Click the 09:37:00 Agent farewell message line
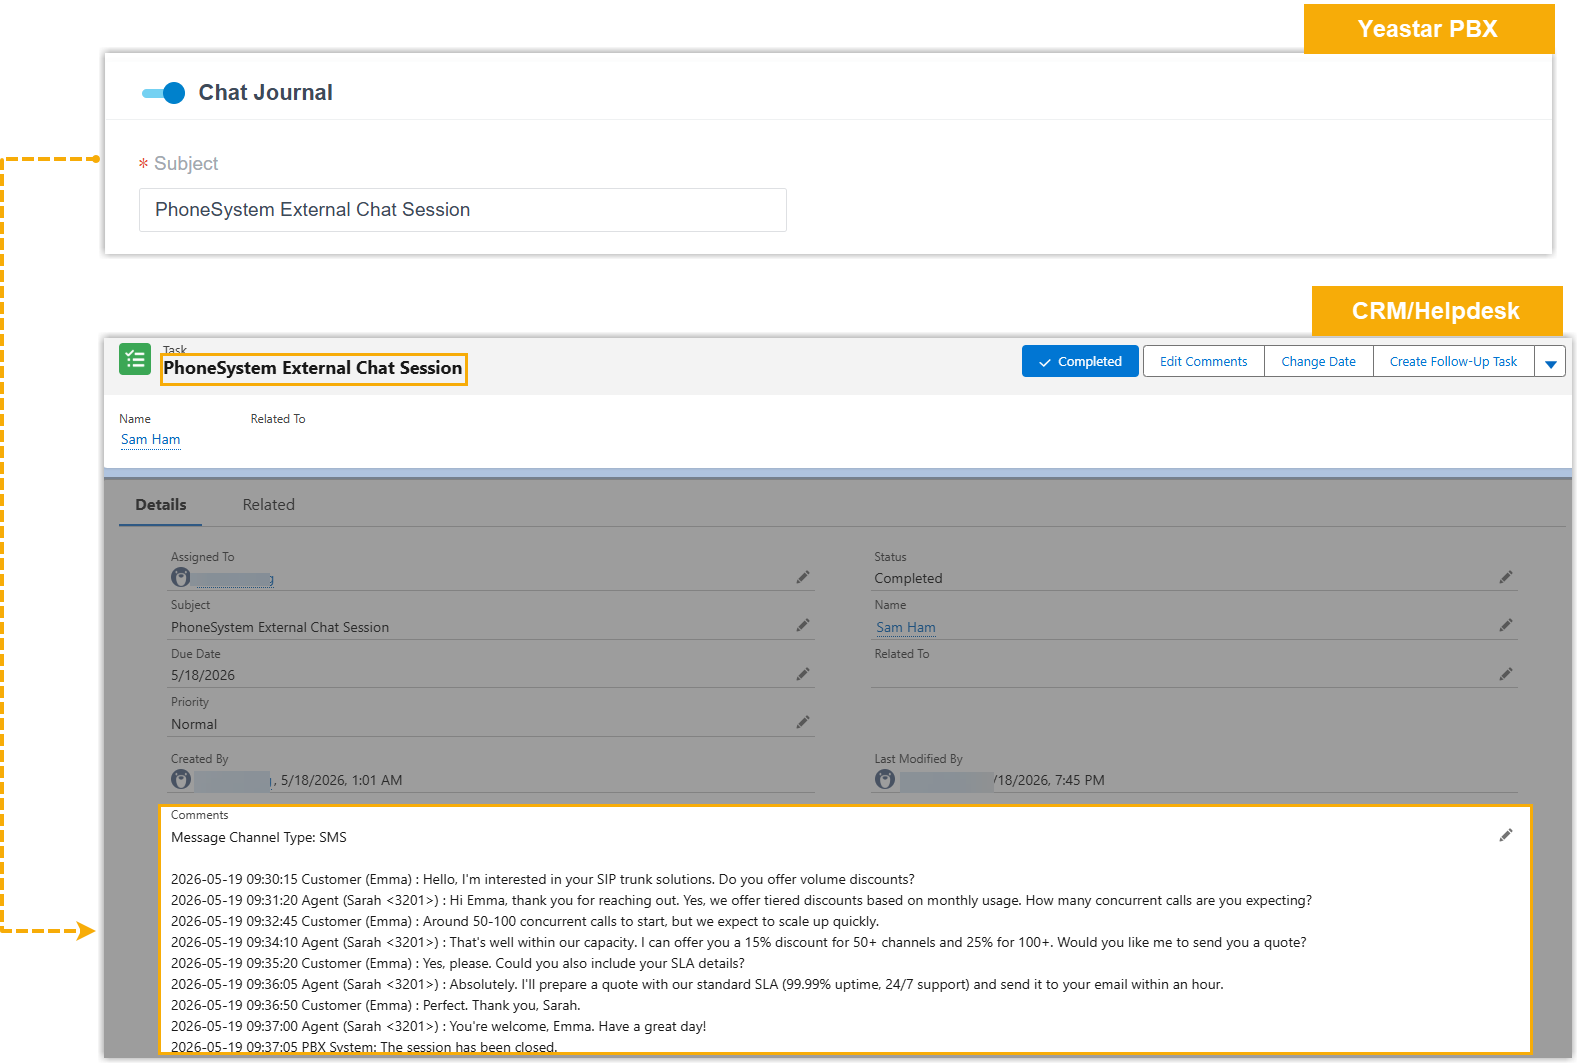The image size is (1578, 1064). click(x=439, y=1026)
